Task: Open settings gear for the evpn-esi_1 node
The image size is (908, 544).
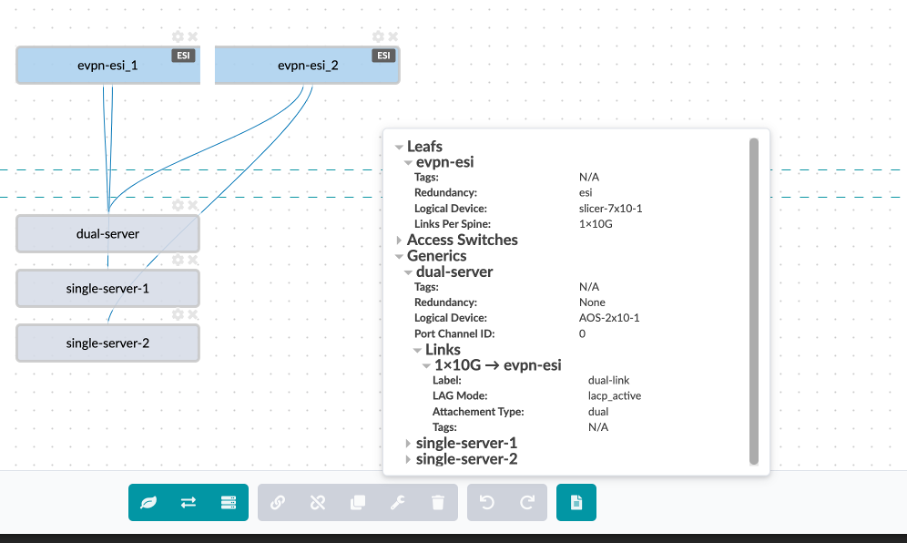Action: tap(178, 37)
